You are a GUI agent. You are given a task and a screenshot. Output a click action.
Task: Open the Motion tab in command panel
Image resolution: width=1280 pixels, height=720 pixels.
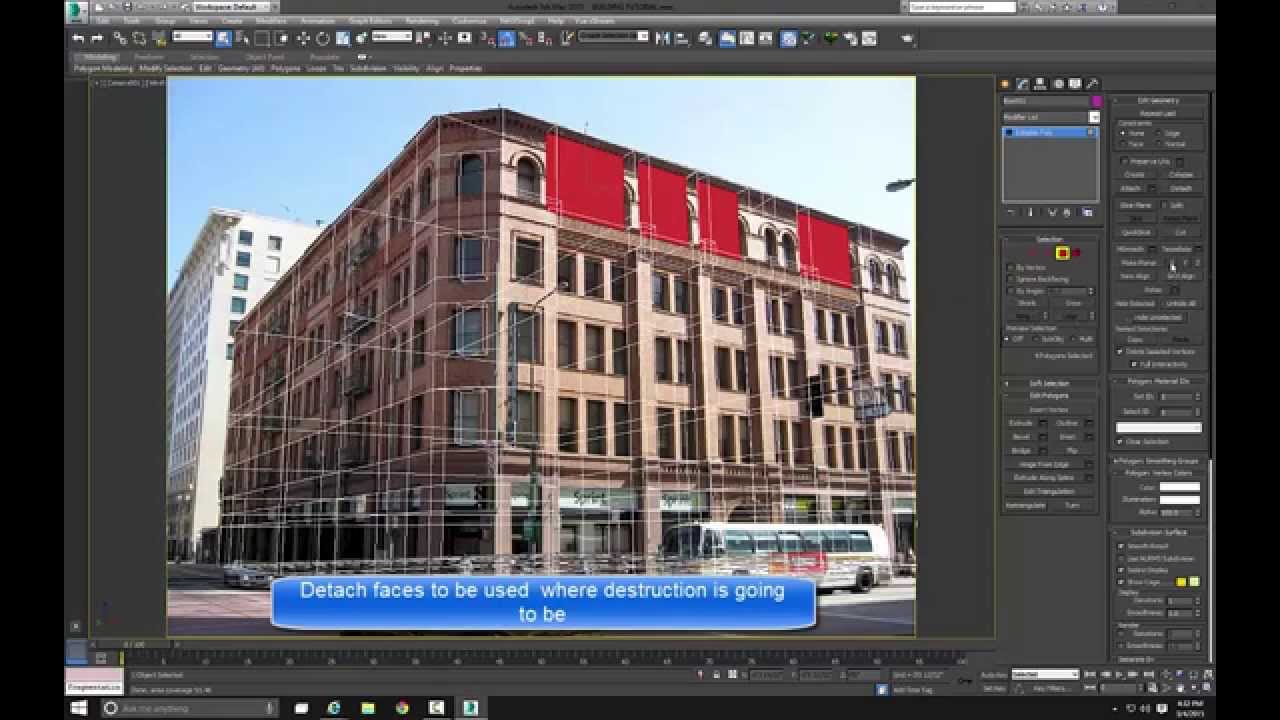1058,83
